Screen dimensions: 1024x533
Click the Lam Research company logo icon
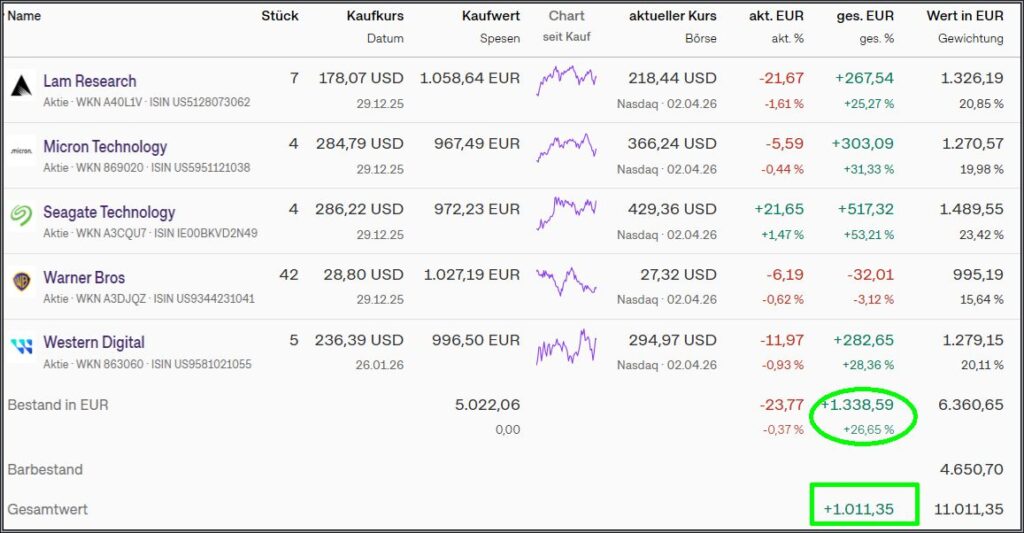(x=22, y=85)
